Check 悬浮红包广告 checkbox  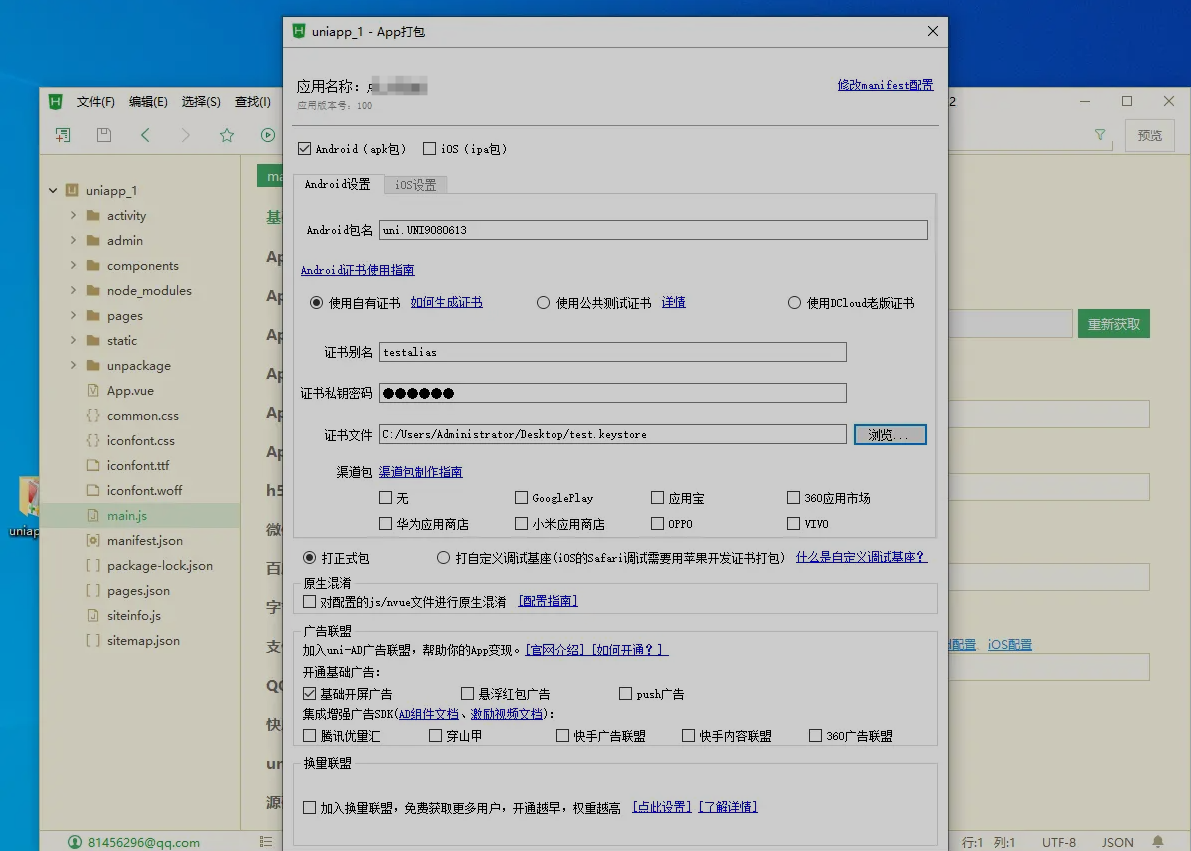point(467,694)
